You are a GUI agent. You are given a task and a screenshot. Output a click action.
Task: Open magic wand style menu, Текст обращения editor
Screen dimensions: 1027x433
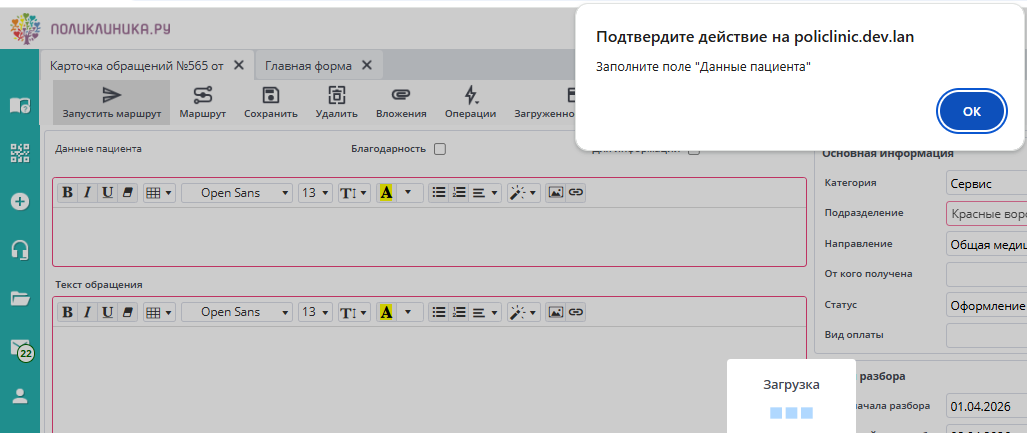[523, 312]
